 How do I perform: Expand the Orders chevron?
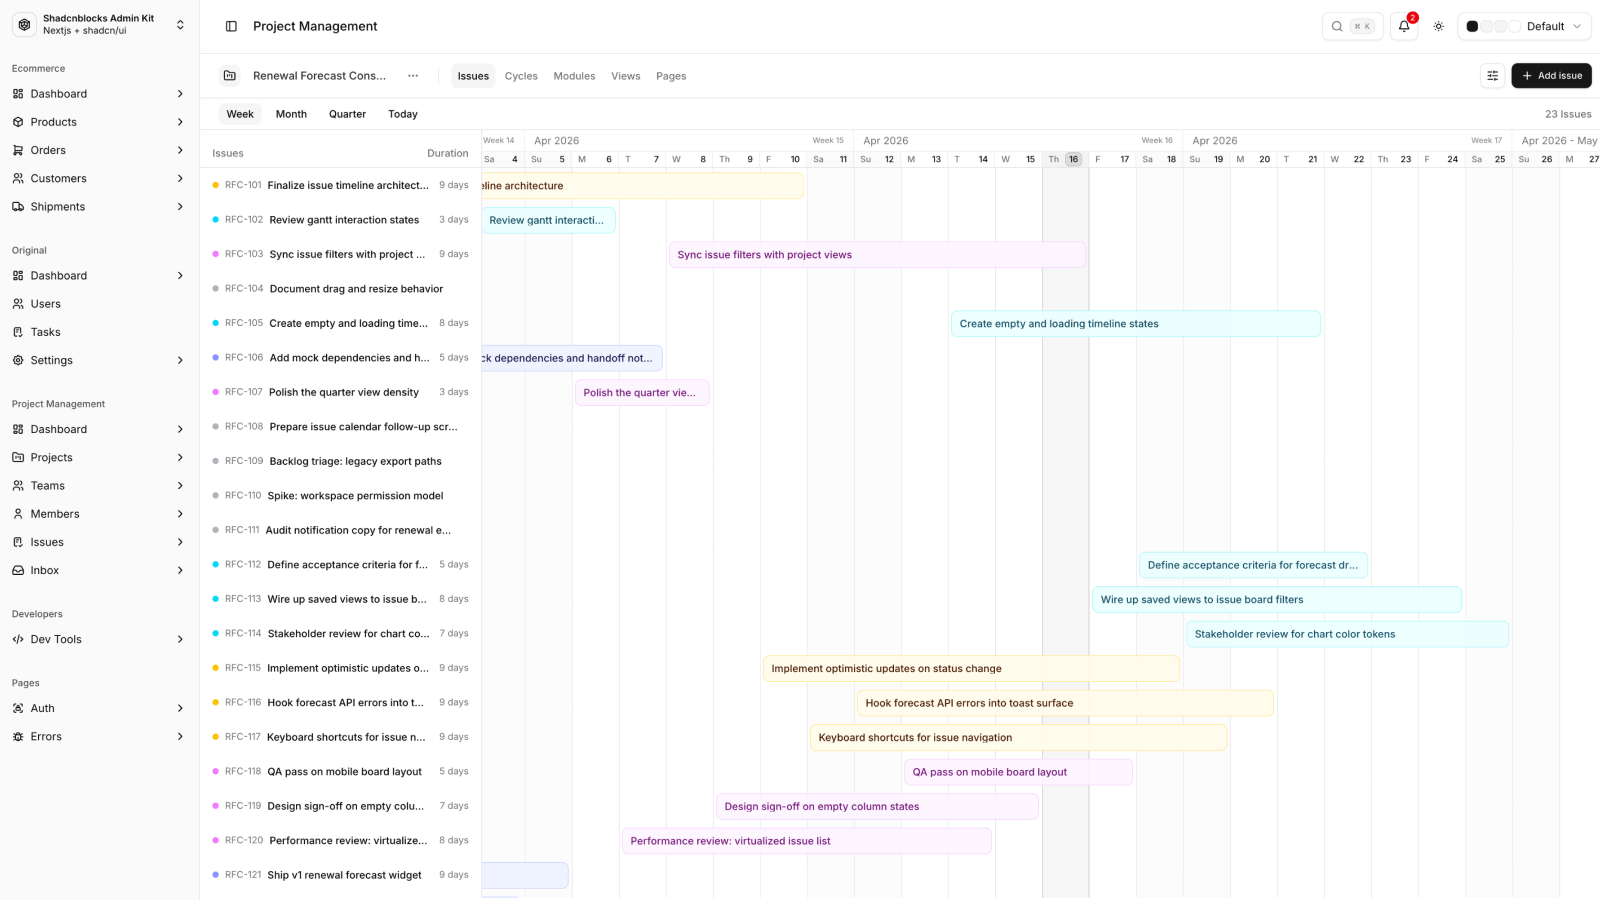(180, 150)
